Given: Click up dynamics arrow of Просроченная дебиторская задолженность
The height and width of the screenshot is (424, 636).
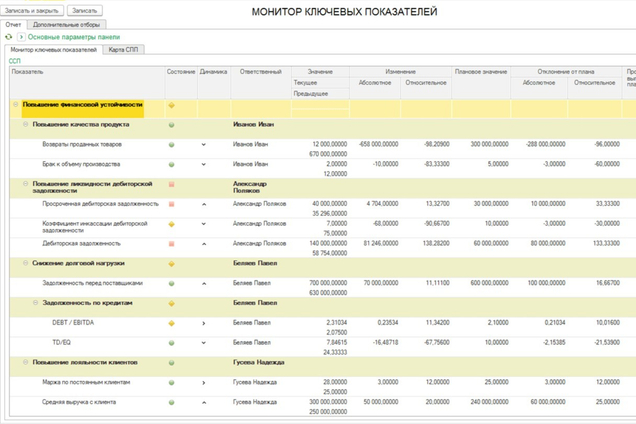Looking at the screenshot, I should pyautogui.click(x=204, y=204).
